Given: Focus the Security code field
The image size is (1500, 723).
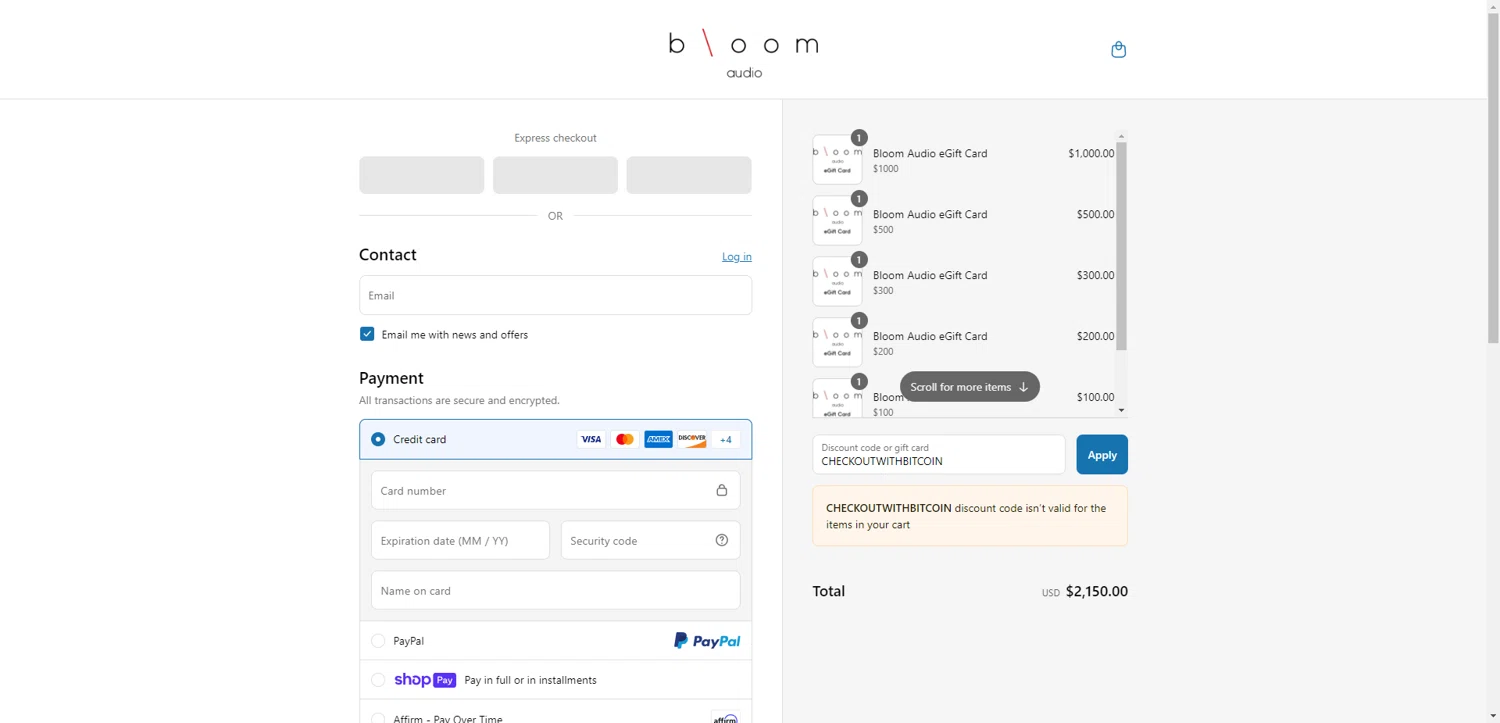Looking at the screenshot, I should click(651, 540).
